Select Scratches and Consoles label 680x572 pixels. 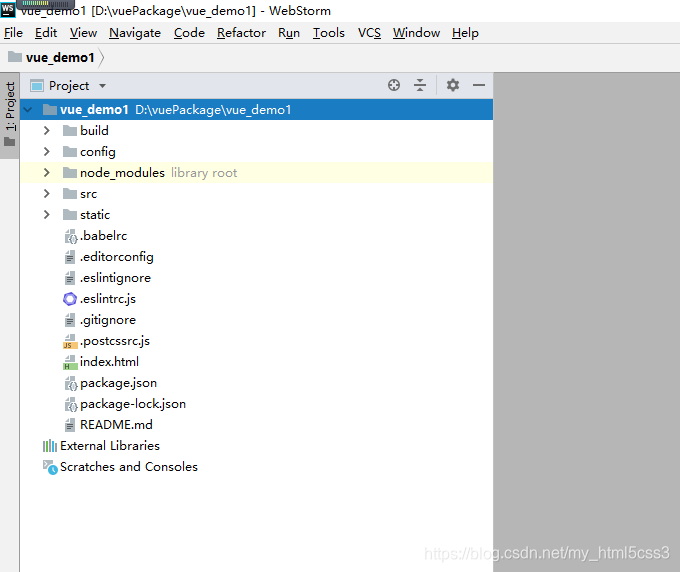[x=129, y=467]
